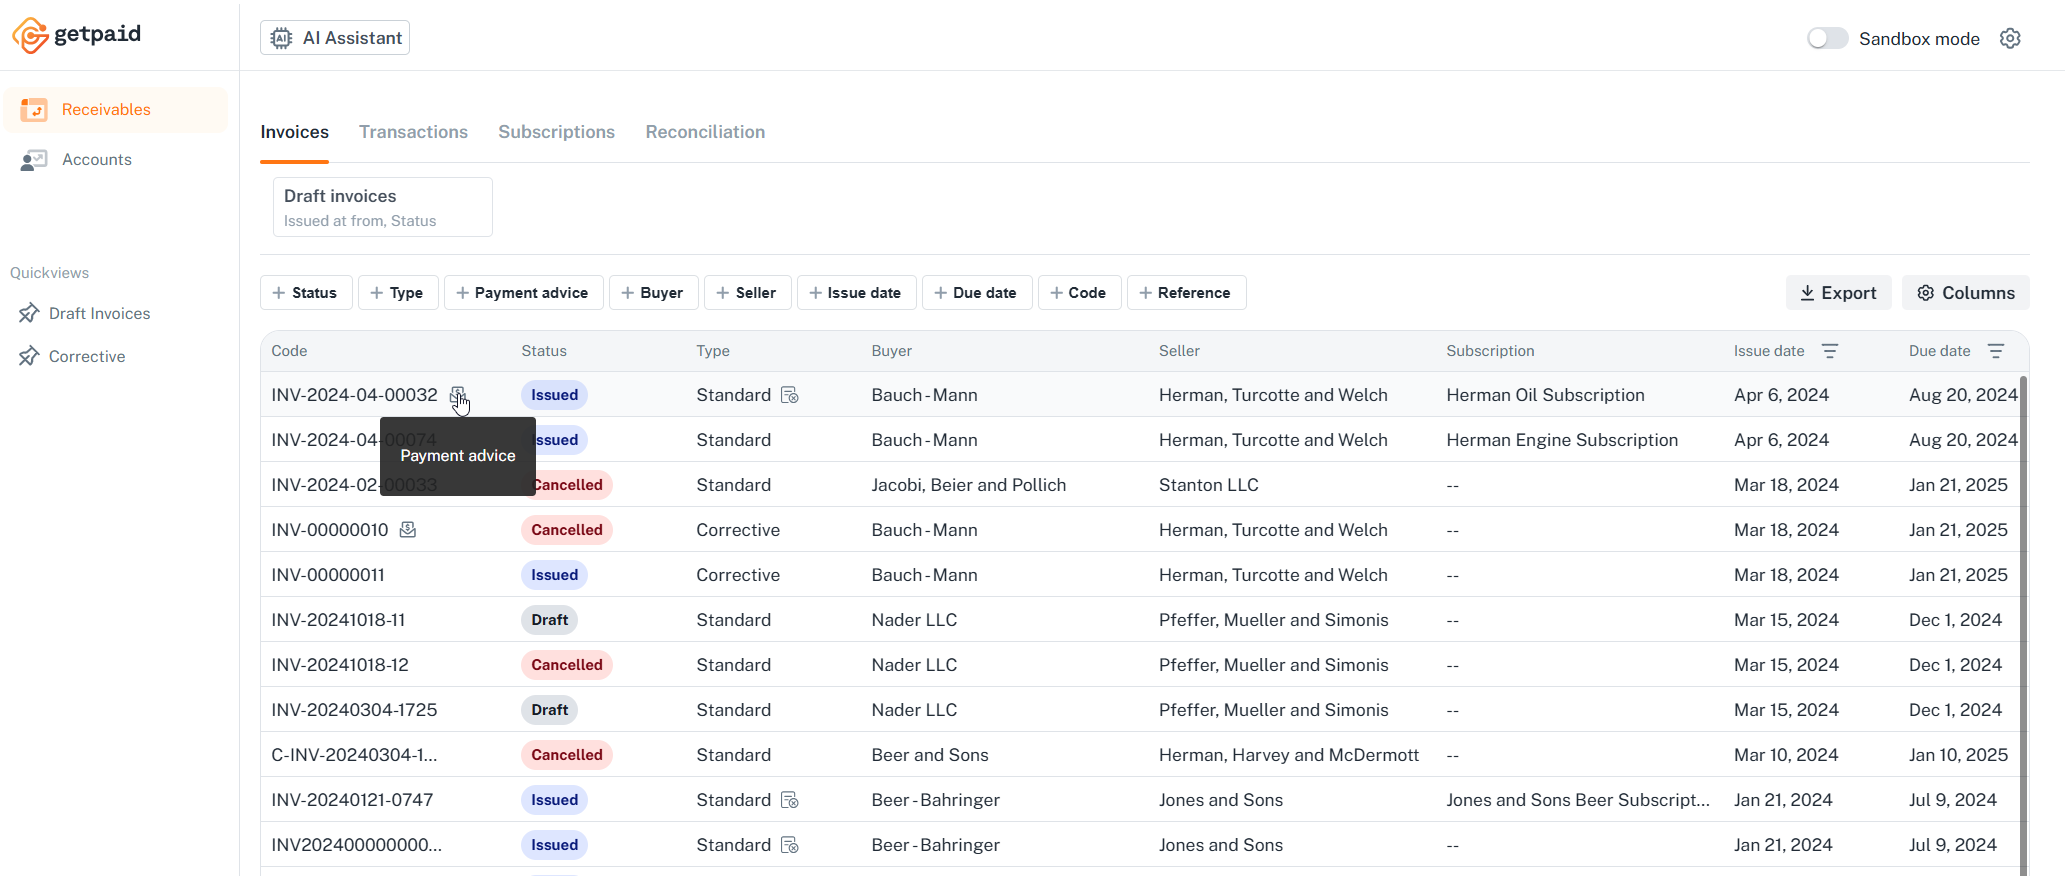The width and height of the screenshot is (2065, 876).
Task: Click the Accounts sidebar icon
Action: (34, 160)
